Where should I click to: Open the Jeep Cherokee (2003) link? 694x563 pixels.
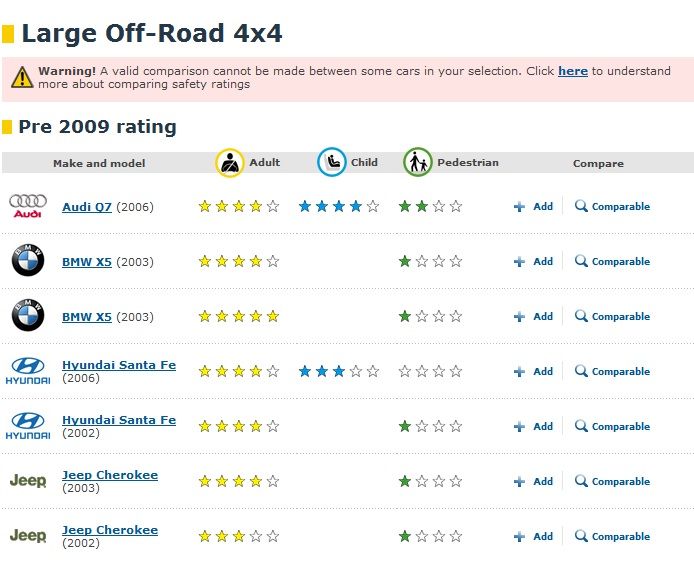coord(110,475)
